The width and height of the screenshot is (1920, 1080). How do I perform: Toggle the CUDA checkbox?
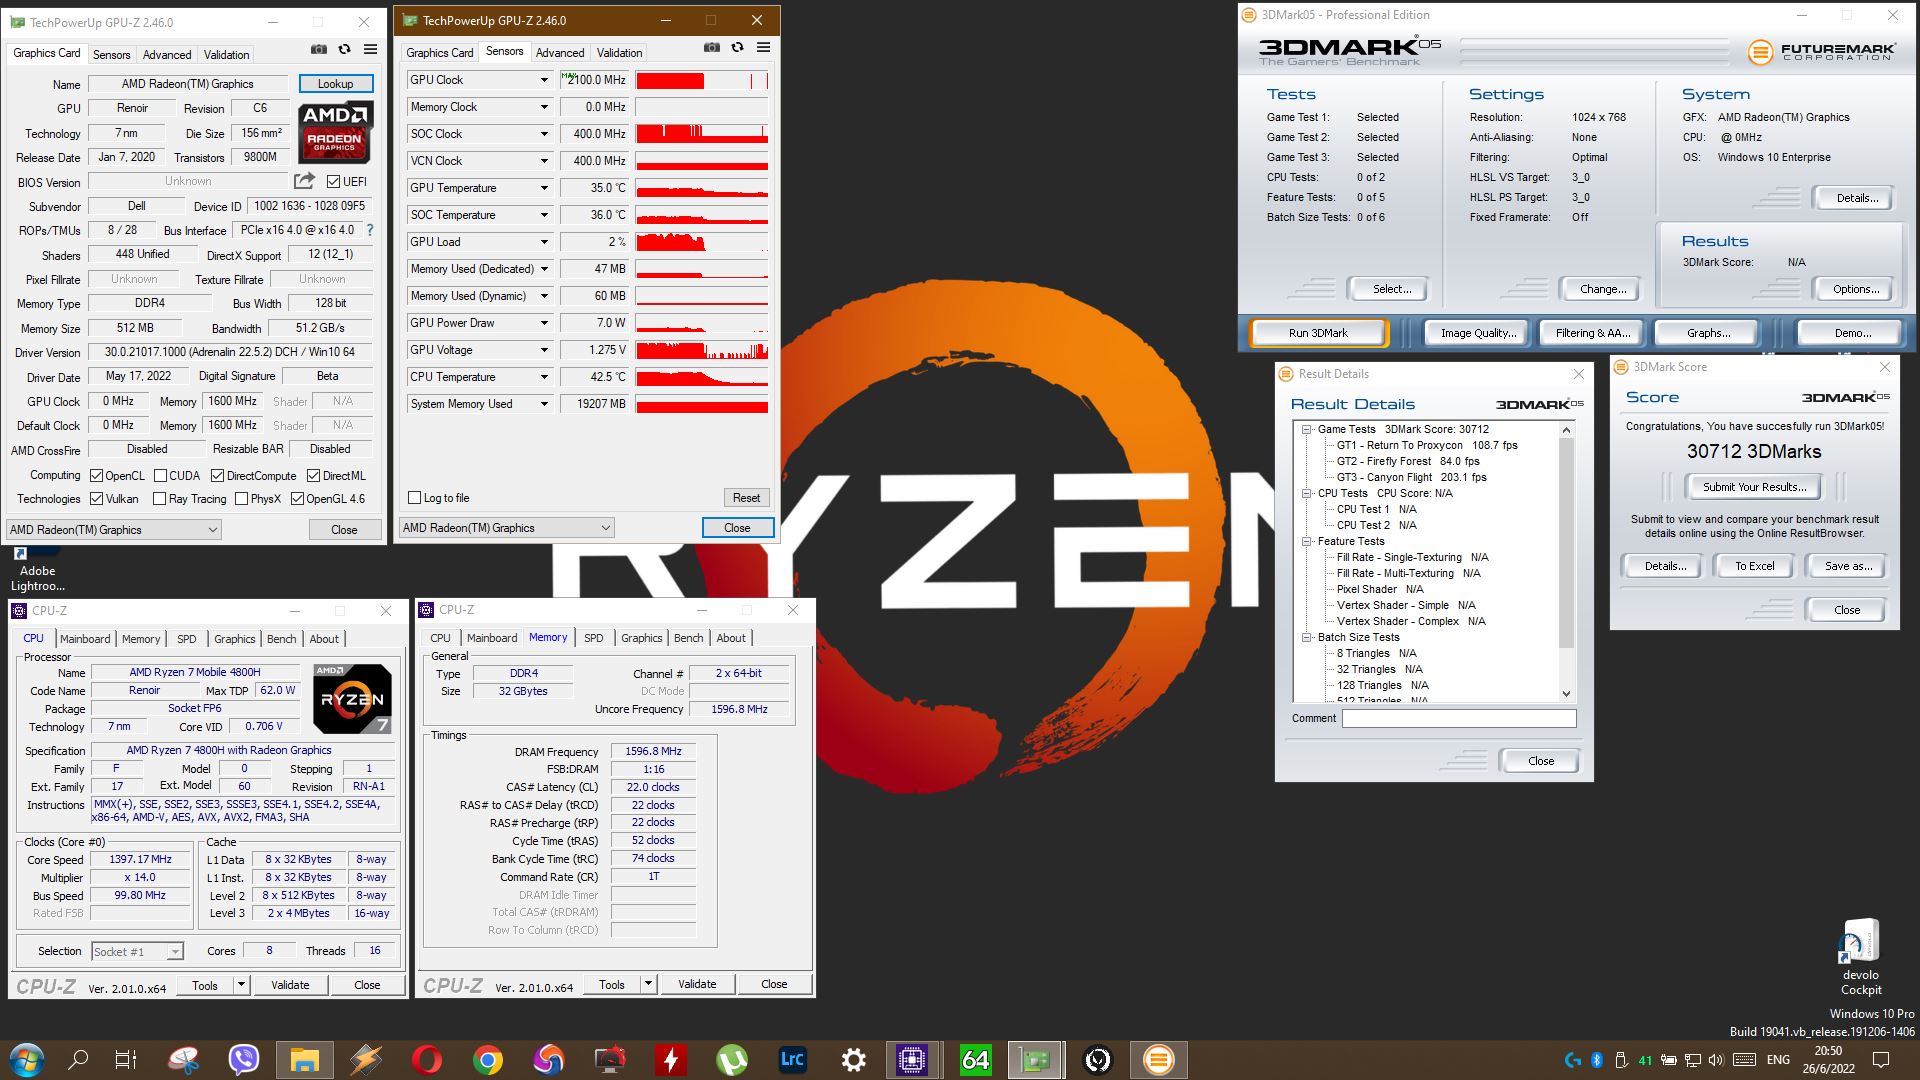click(x=161, y=476)
